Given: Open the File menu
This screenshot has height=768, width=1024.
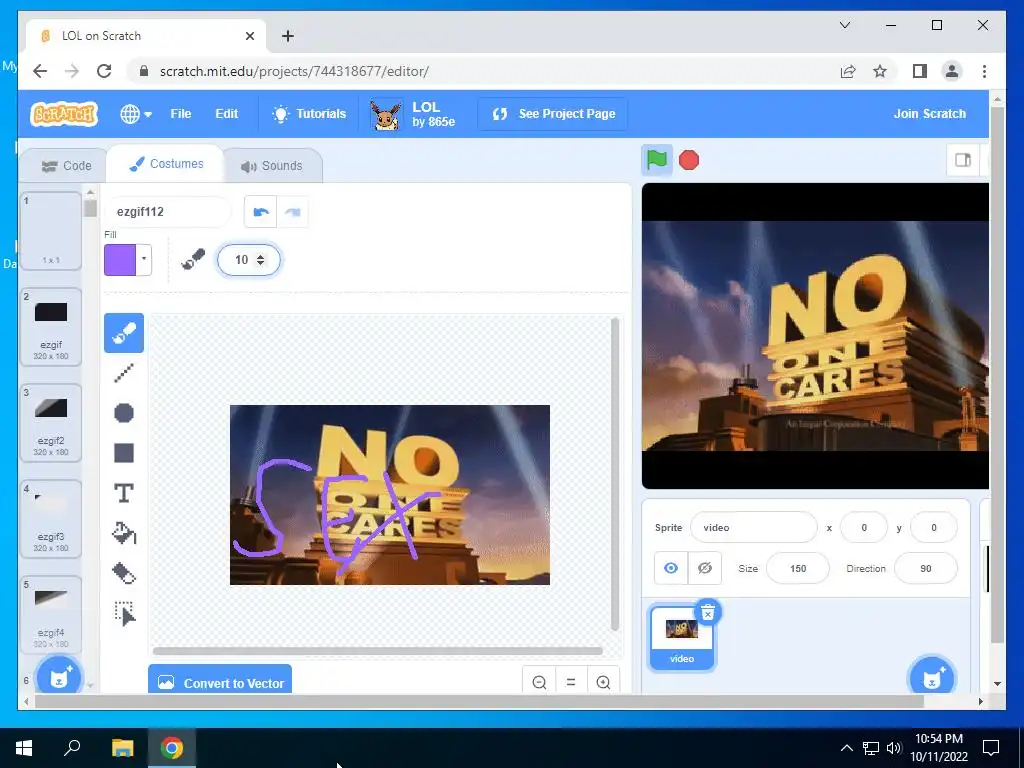Looking at the screenshot, I should pos(181,114).
